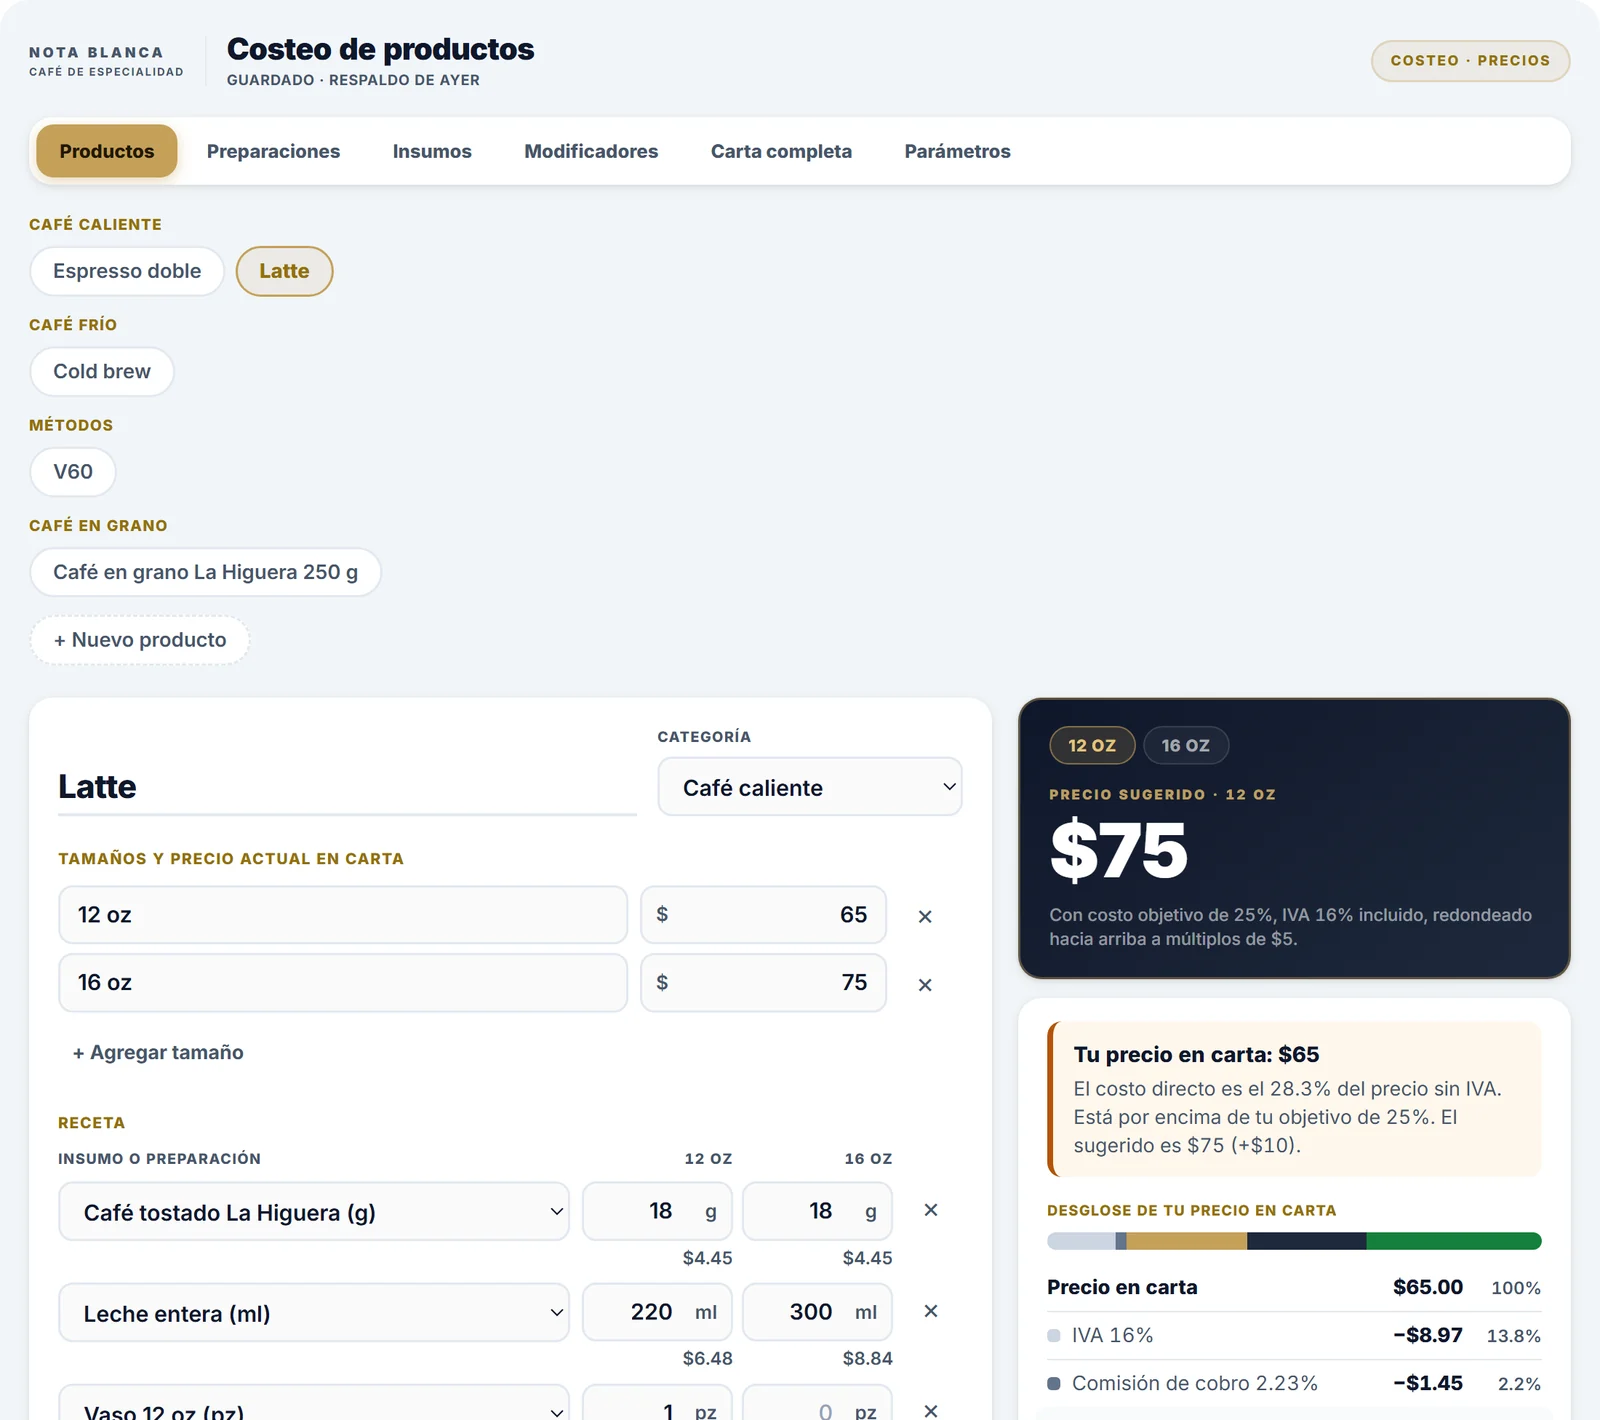Screen dimensions: 1600x1420
Task: Edit the 16 oz size name field
Action: pyautogui.click(x=343, y=983)
